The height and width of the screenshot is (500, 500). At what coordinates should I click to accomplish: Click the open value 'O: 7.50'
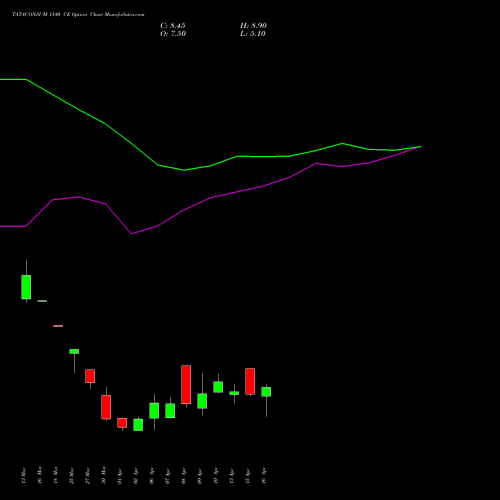[x=173, y=34]
